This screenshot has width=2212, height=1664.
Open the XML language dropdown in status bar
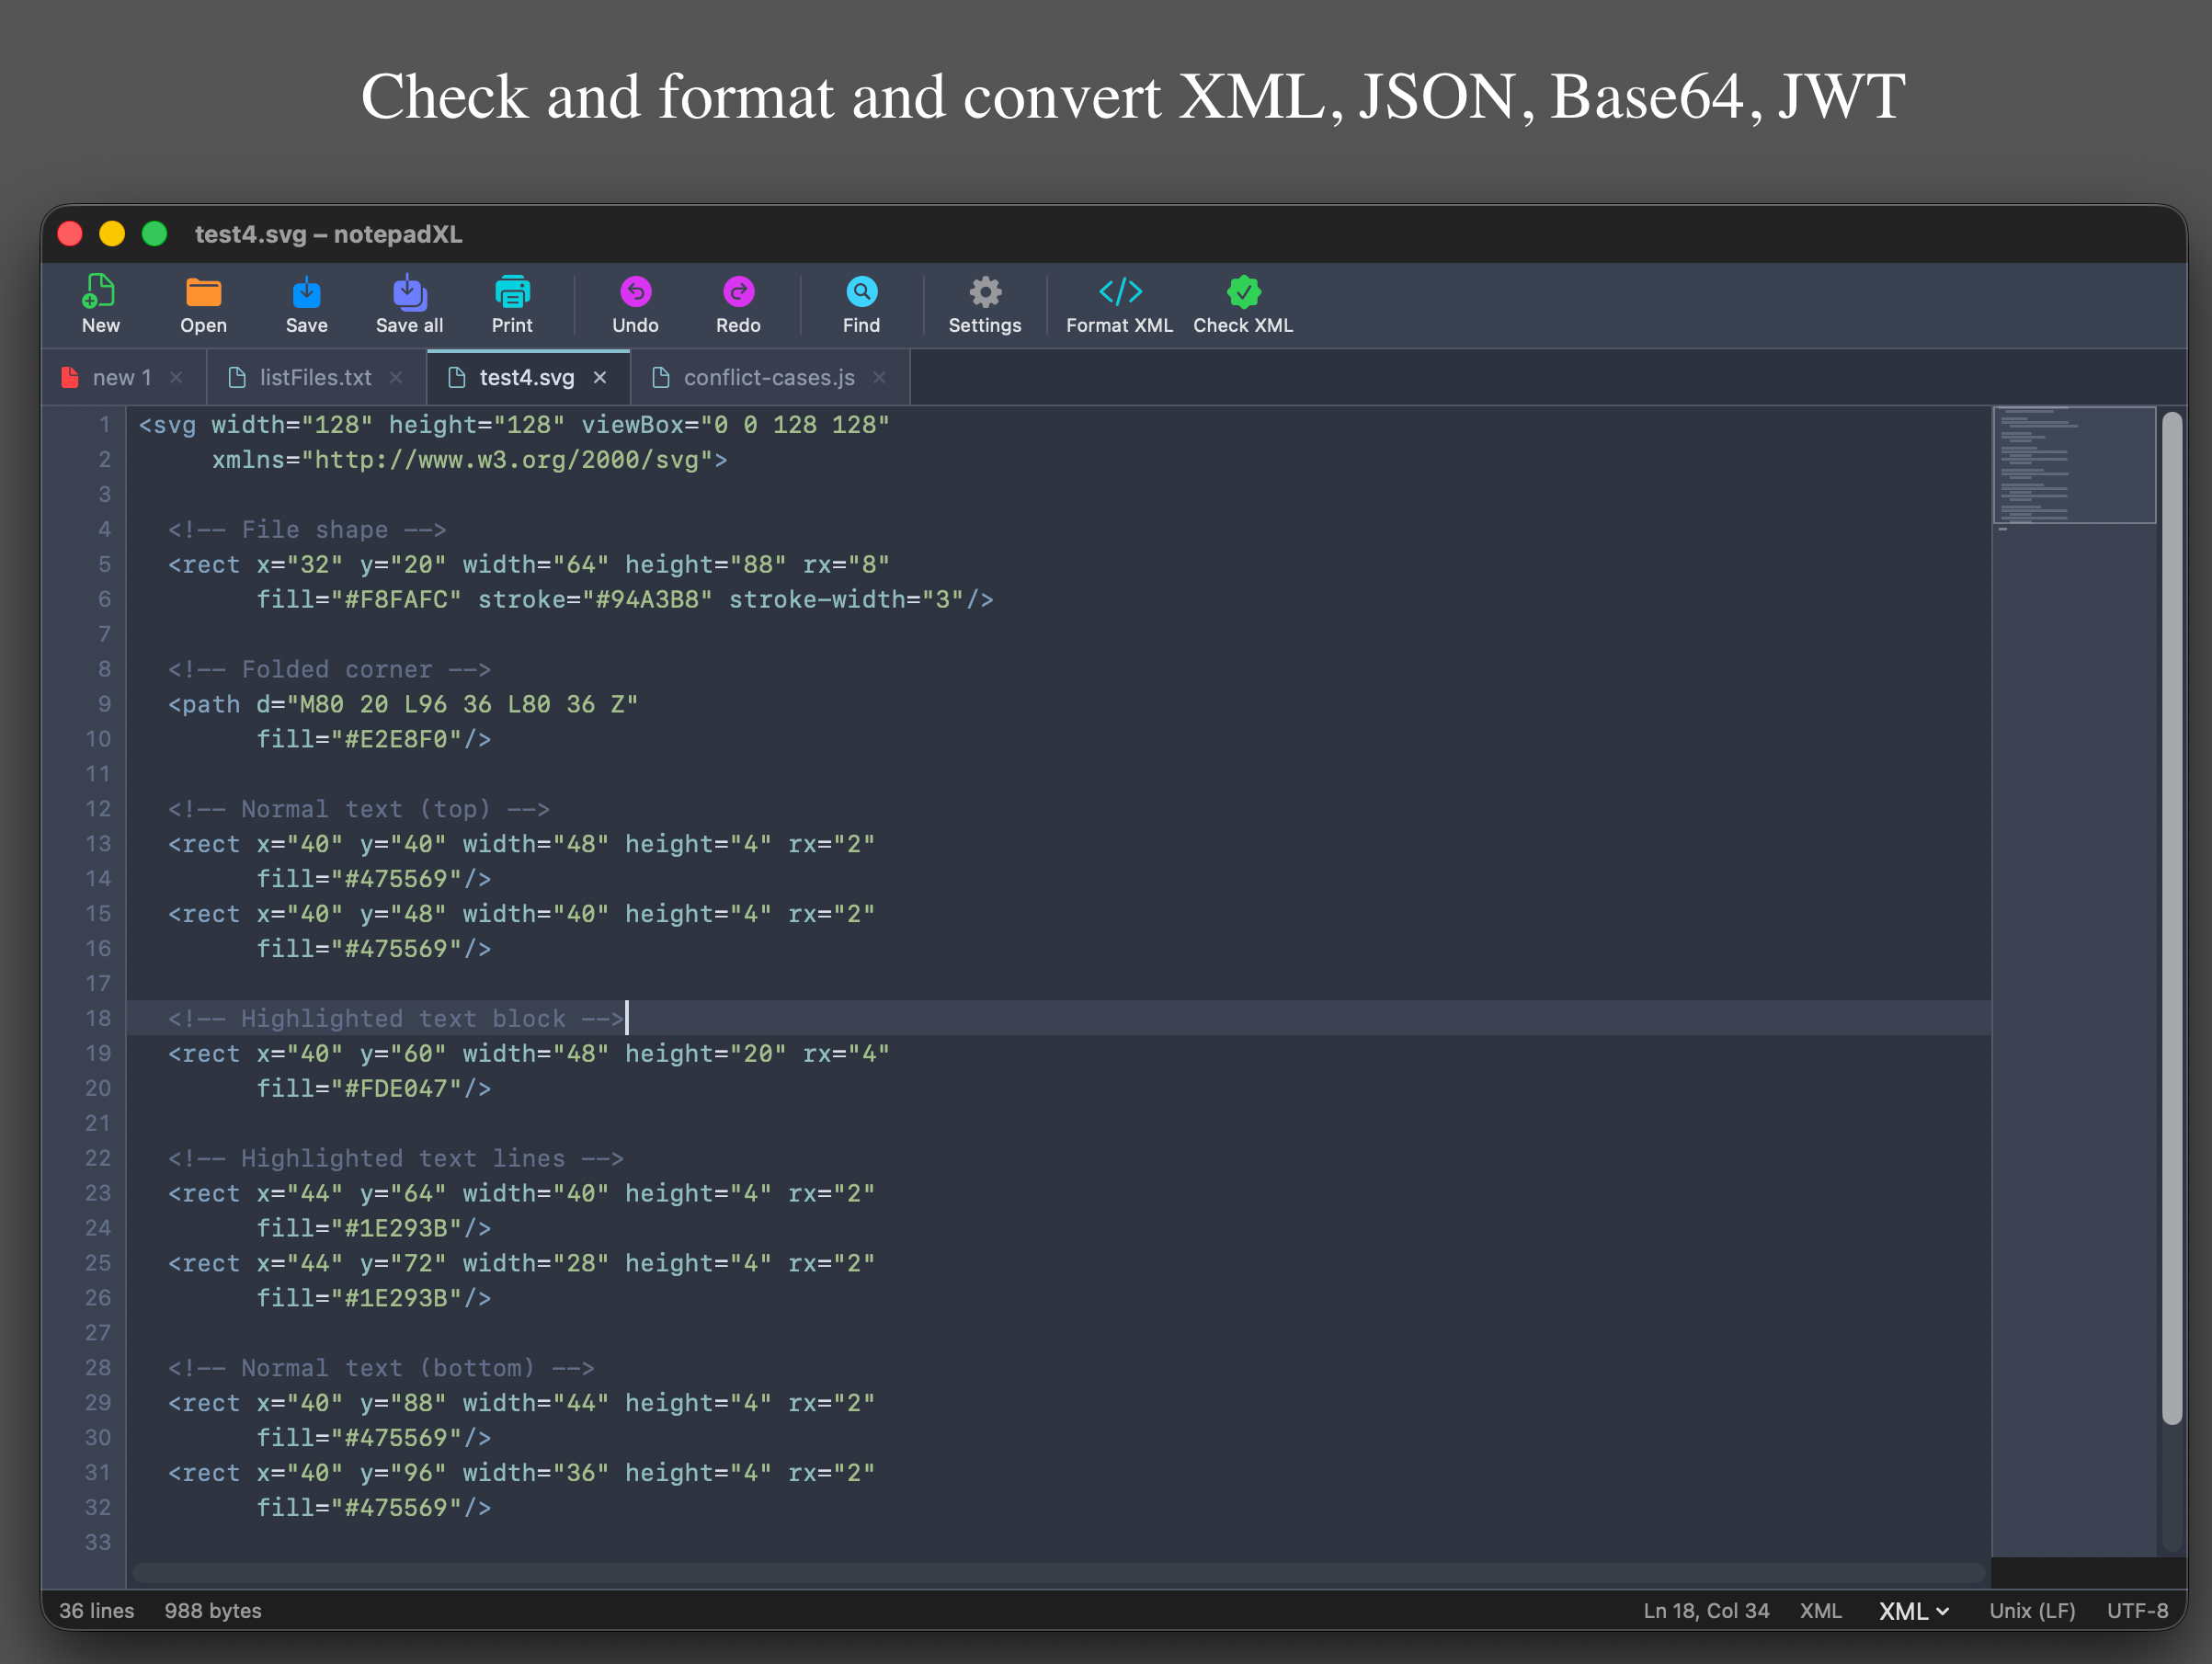[x=1914, y=1611]
